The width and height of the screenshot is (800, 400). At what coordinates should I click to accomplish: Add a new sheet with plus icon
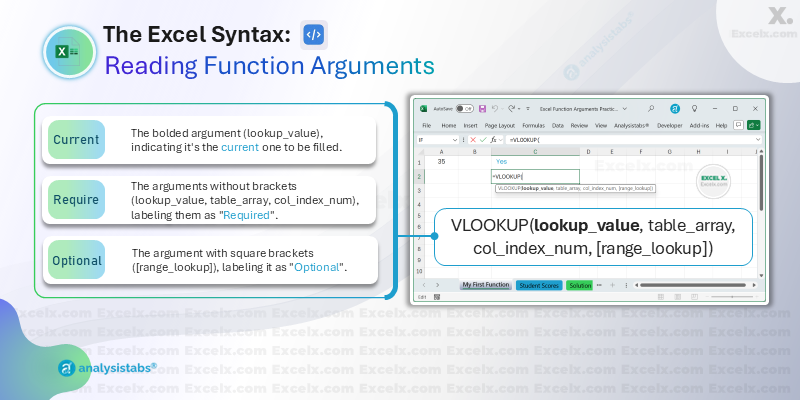coord(613,285)
